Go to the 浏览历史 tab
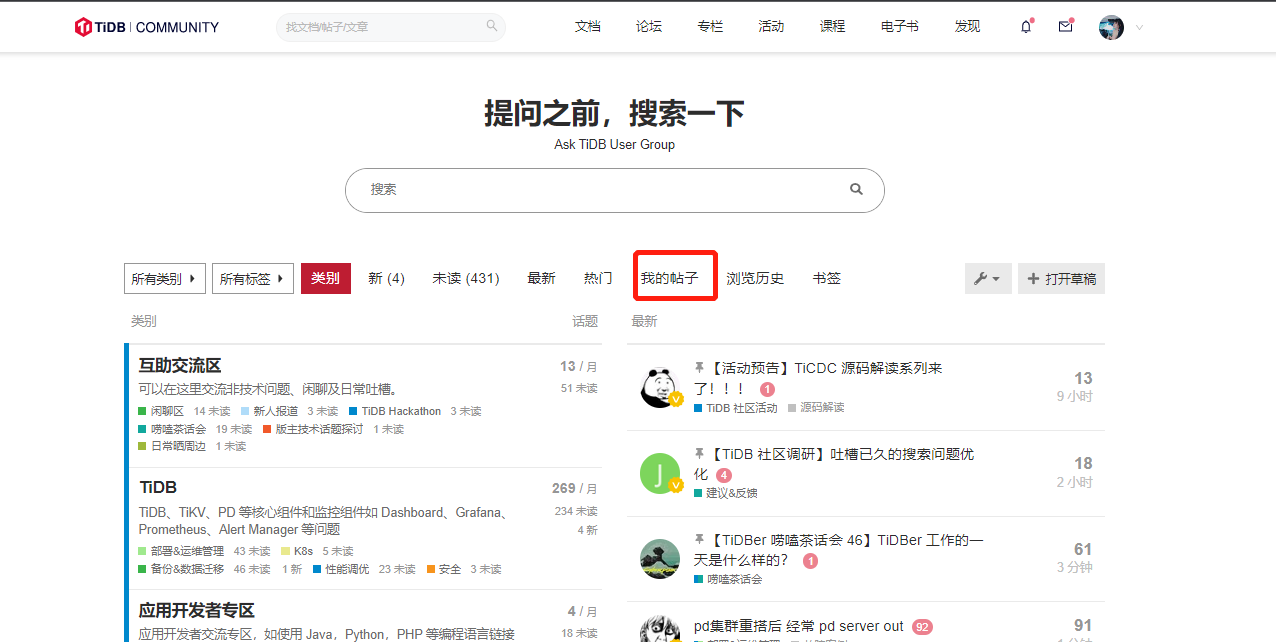Image resolution: width=1276 pixels, height=642 pixels. 755,279
